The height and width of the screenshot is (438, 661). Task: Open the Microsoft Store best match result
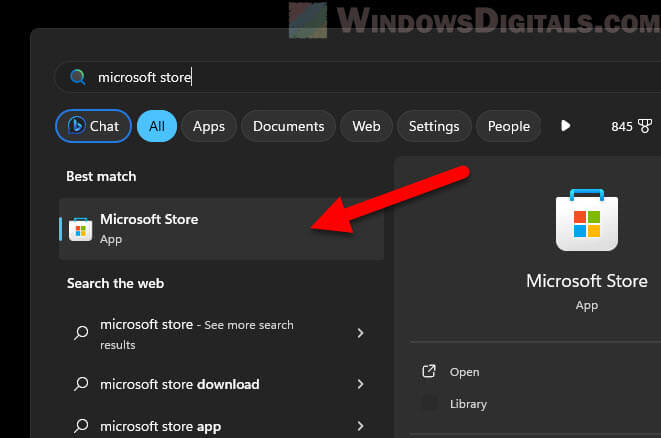point(221,229)
